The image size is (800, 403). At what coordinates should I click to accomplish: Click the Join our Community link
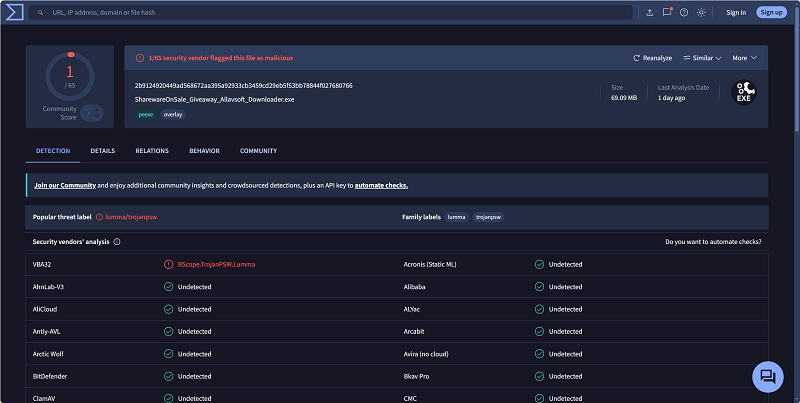(65, 186)
